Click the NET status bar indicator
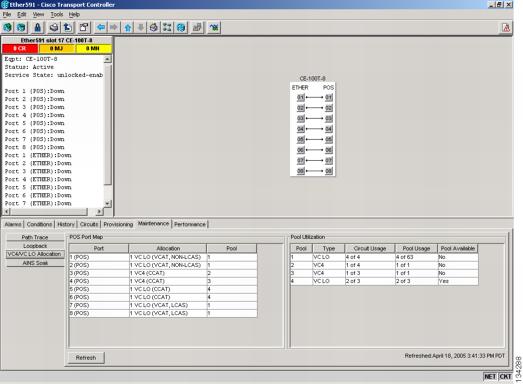This screenshot has height=384, width=523. [490, 376]
